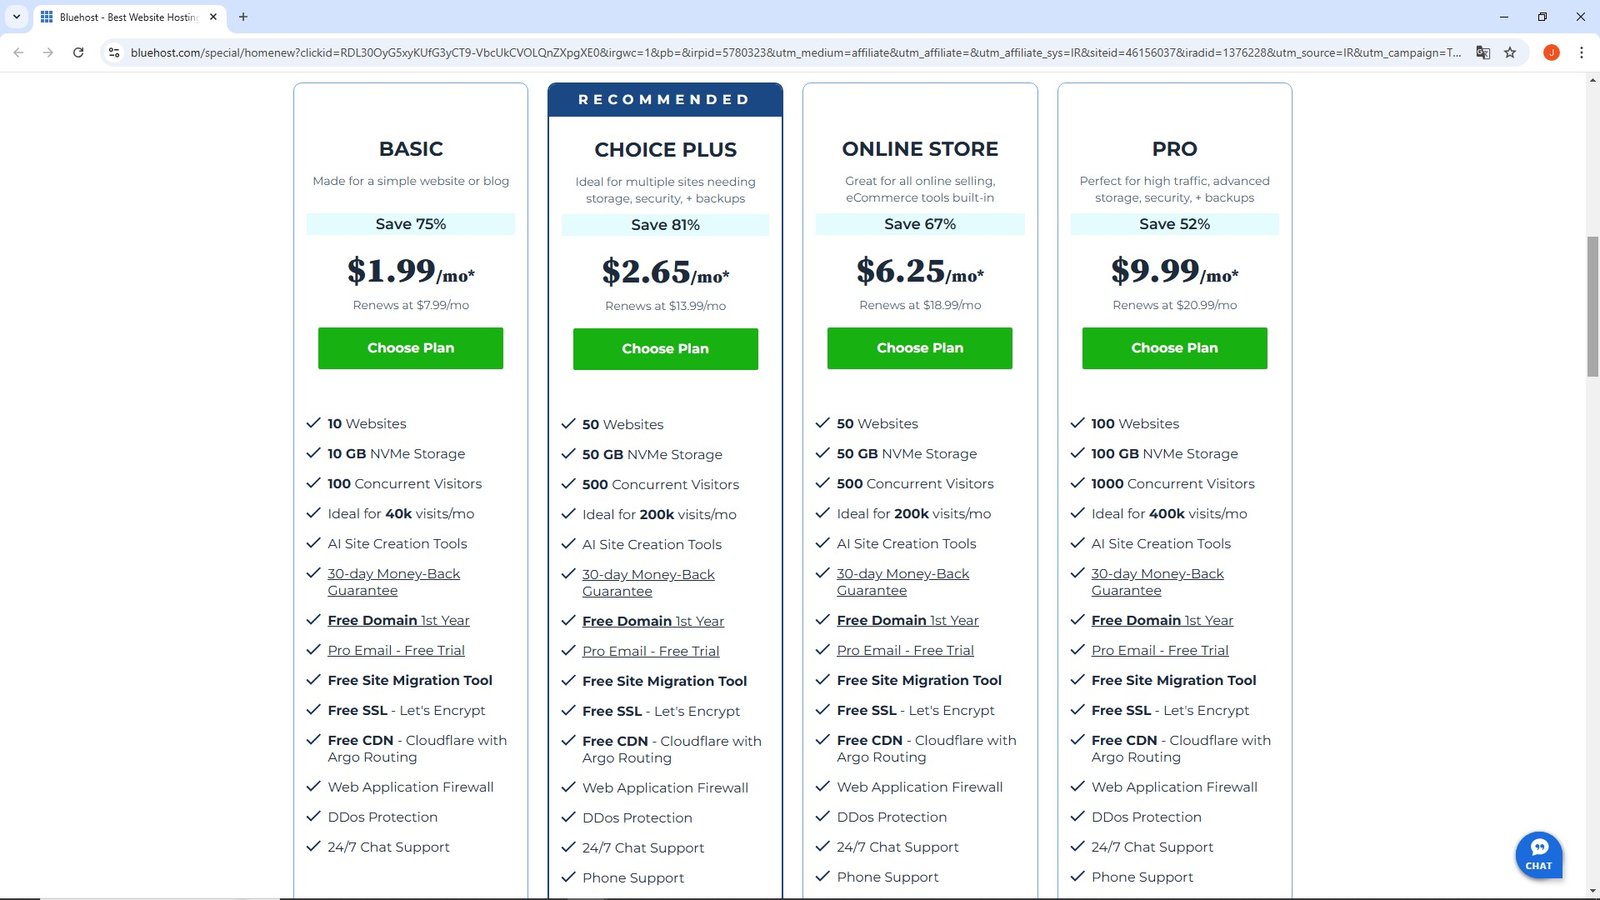Click the site information icon in address bar
1600x900 pixels.
coord(114,53)
